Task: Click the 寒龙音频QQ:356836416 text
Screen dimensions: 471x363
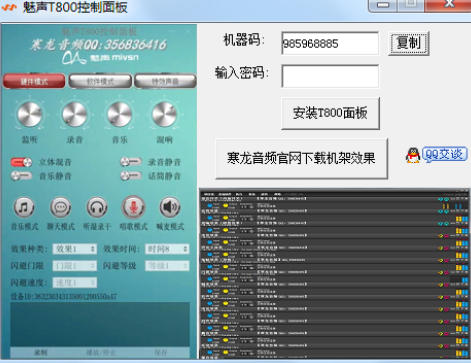Action: pyautogui.click(x=98, y=44)
